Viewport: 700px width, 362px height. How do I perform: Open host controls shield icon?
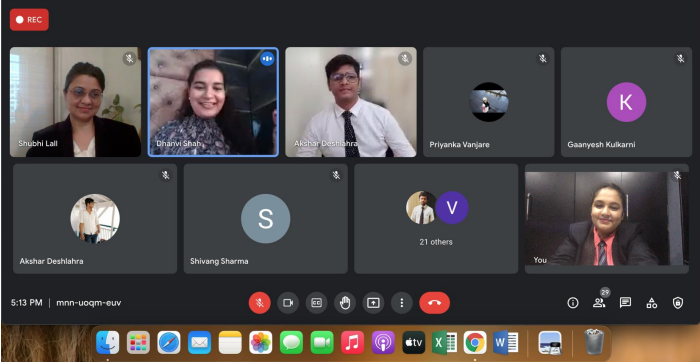678,303
